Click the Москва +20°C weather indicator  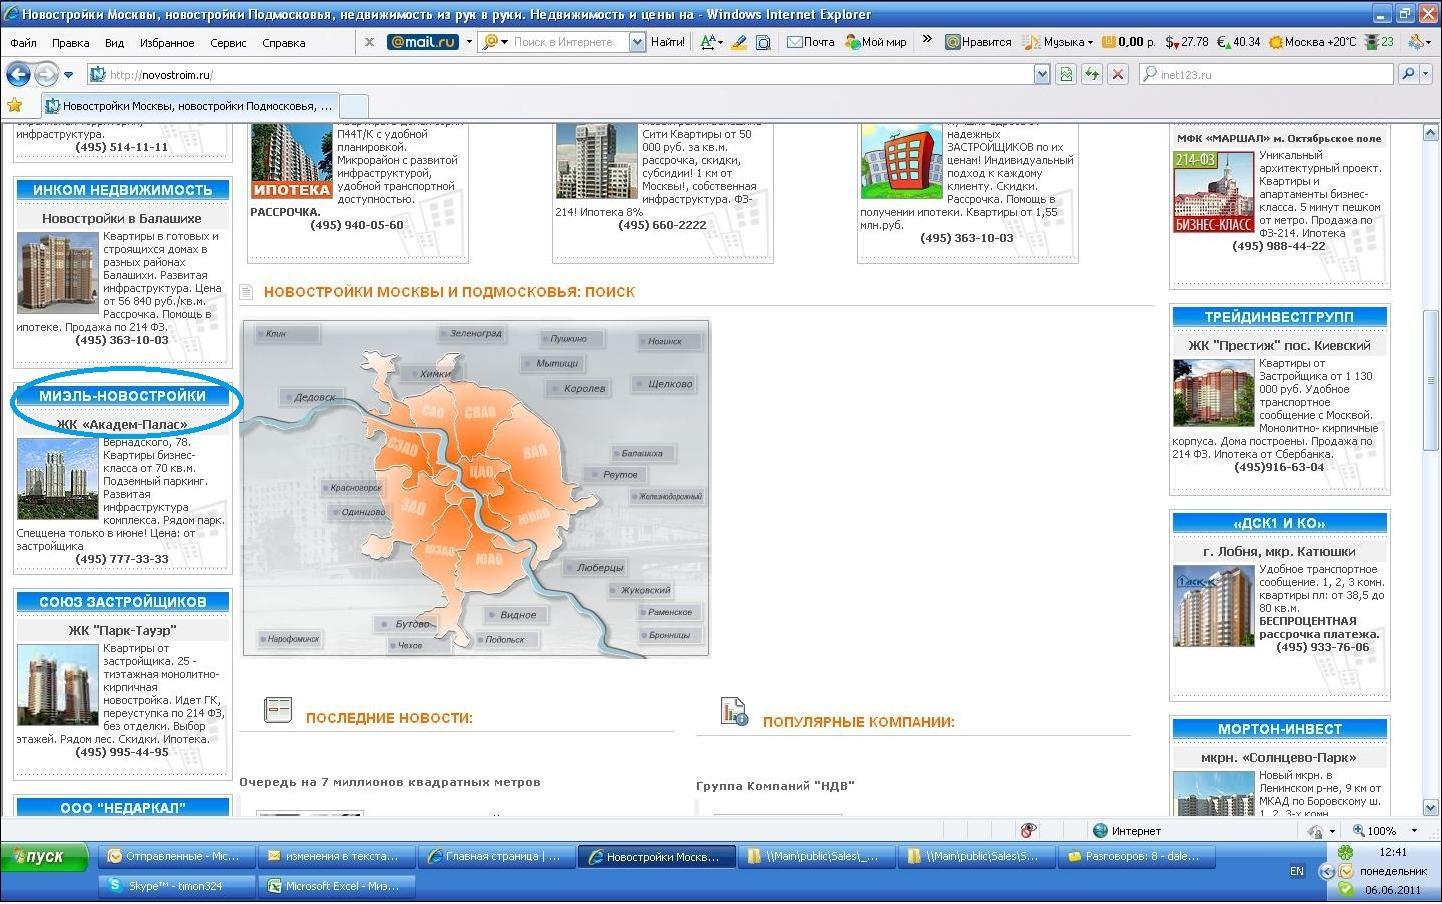[1312, 42]
